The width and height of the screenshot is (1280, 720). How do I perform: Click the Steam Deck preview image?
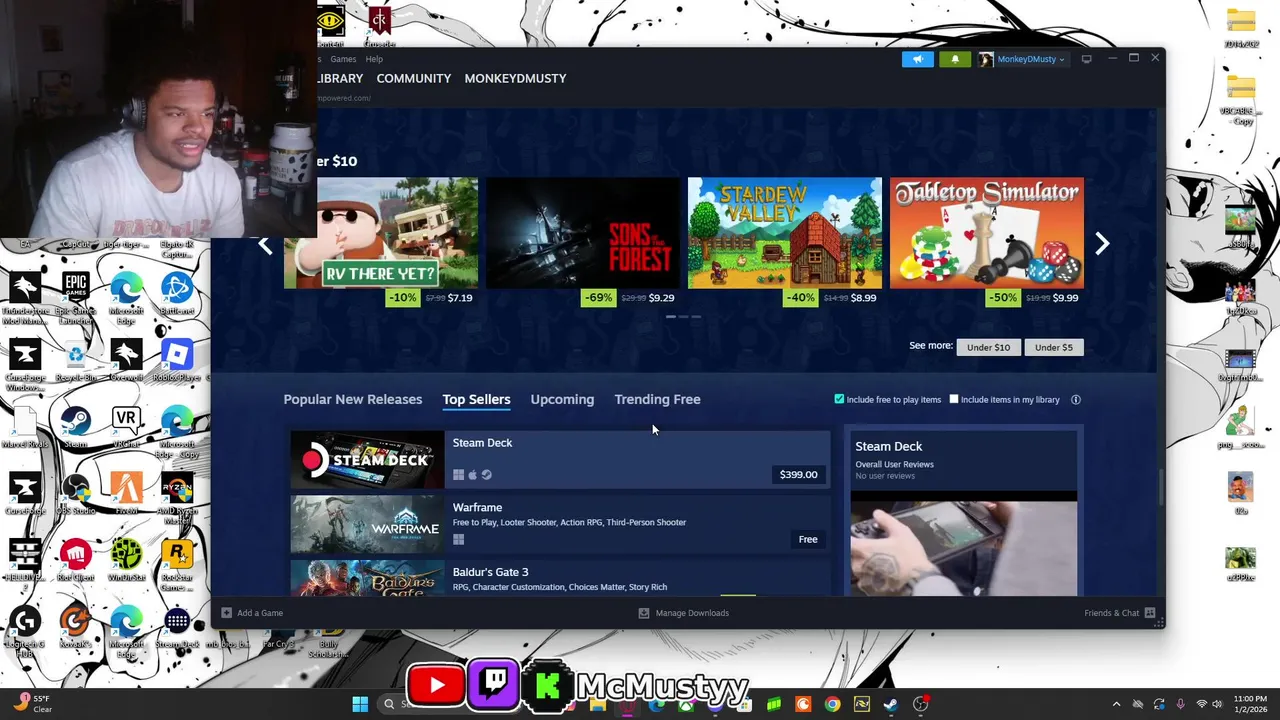(x=964, y=545)
